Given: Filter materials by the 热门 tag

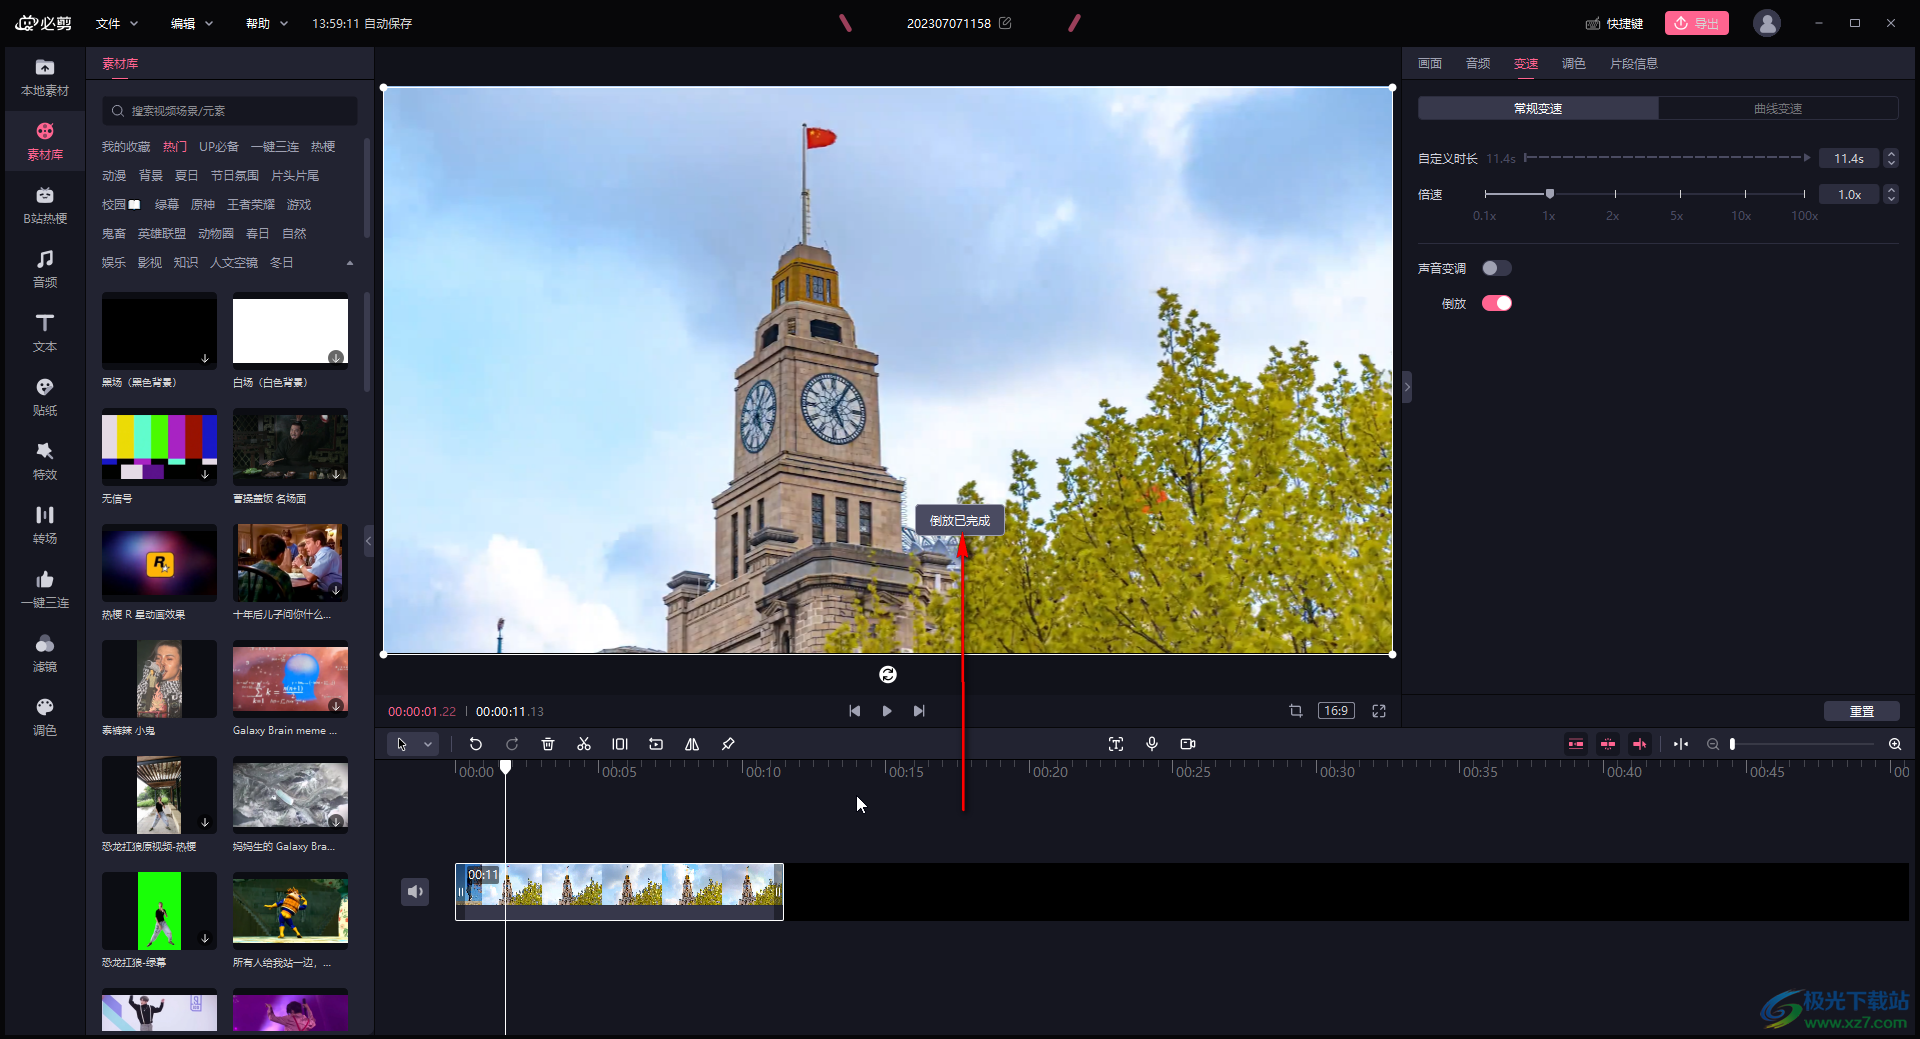Looking at the screenshot, I should [x=175, y=146].
